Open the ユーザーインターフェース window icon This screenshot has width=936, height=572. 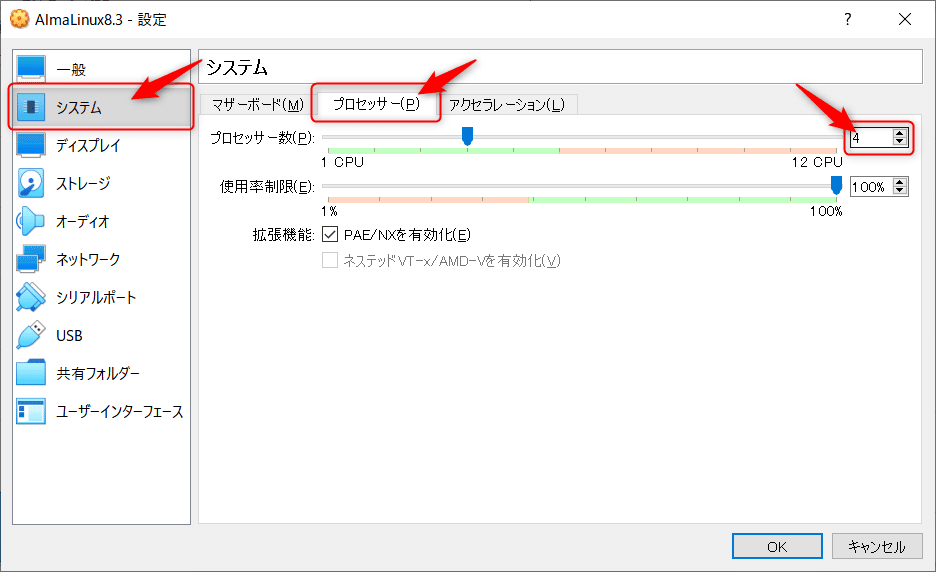tap(31, 411)
